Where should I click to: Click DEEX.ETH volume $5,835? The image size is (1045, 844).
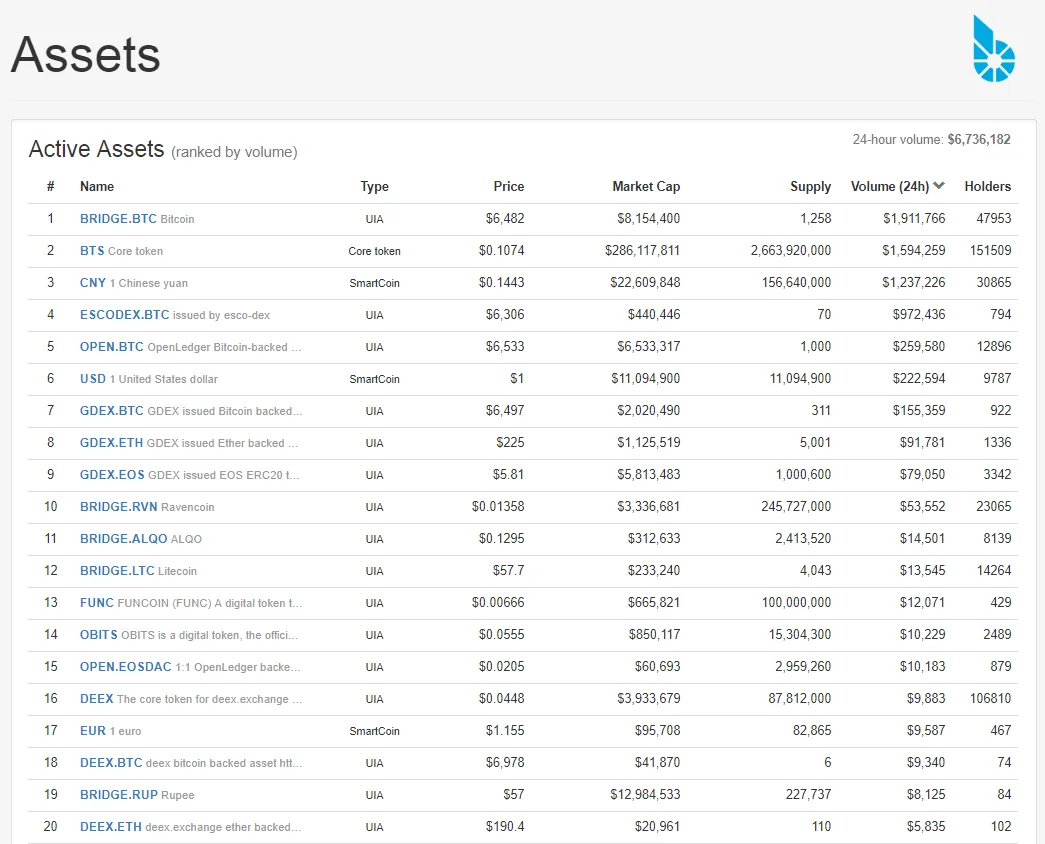[926, 827]
